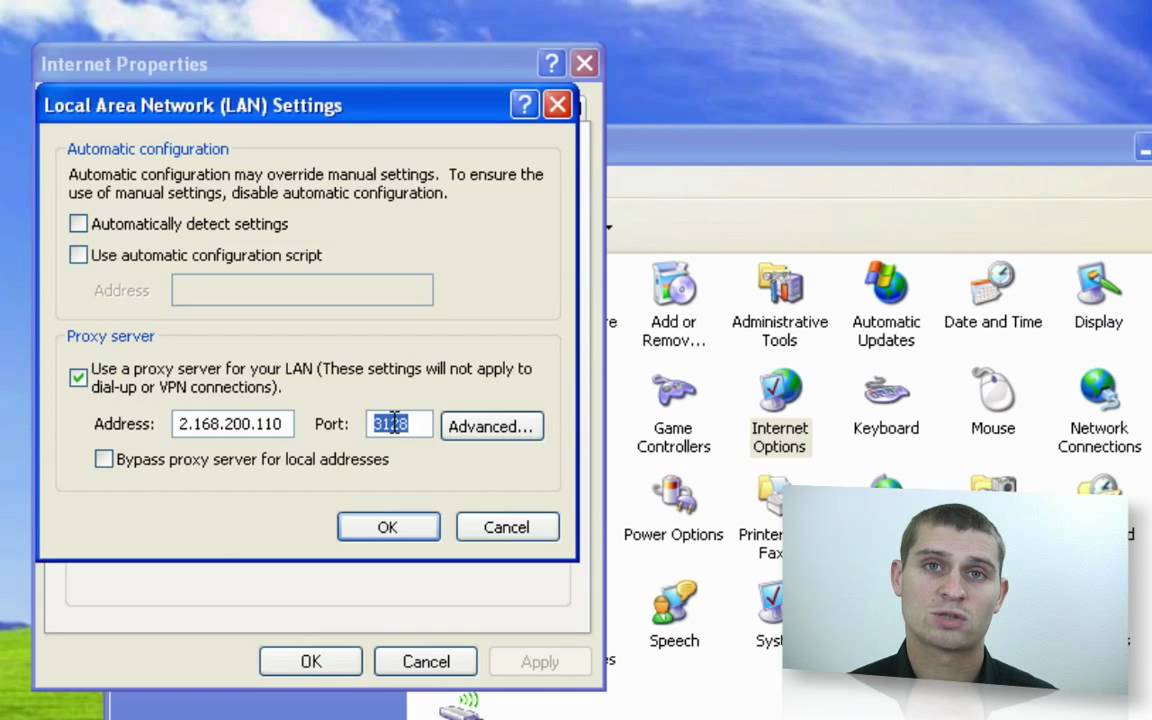Open Administrative Tools in Control Panel

(780, 304)
